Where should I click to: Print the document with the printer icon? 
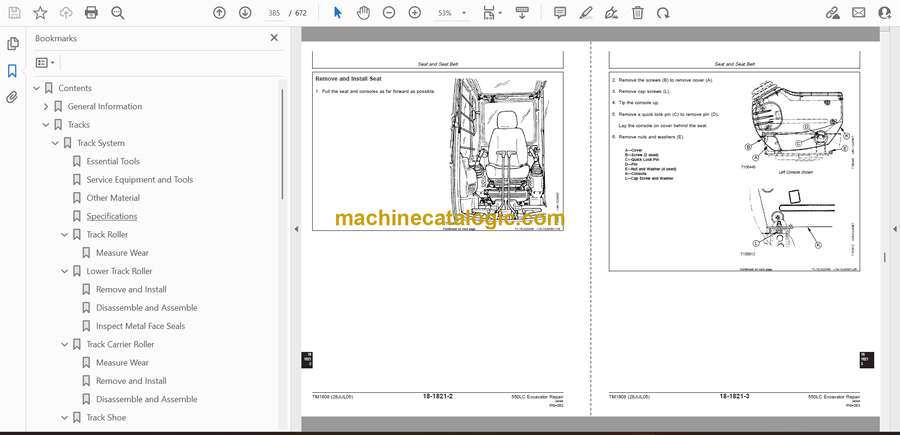pyautogui.click(x=91, y=13)
